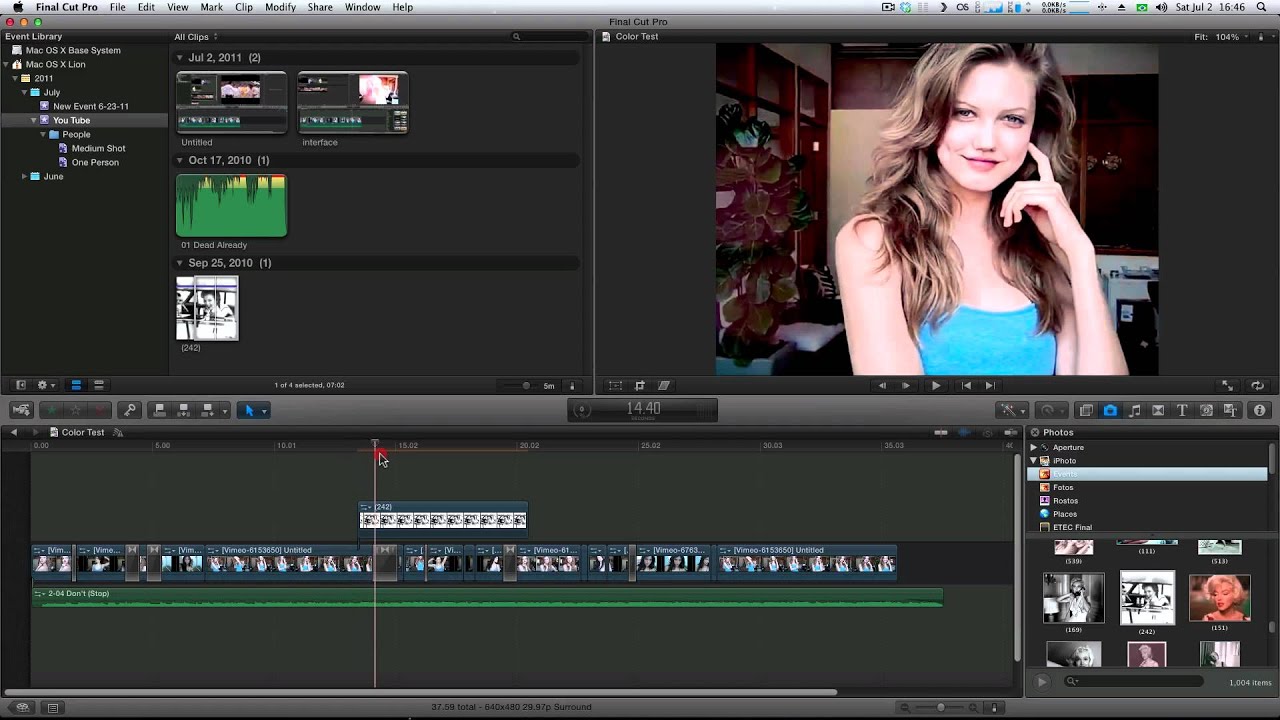Open clip appearance switch in event browser
Screen dimensions: 1280x720
coord(573,385)
